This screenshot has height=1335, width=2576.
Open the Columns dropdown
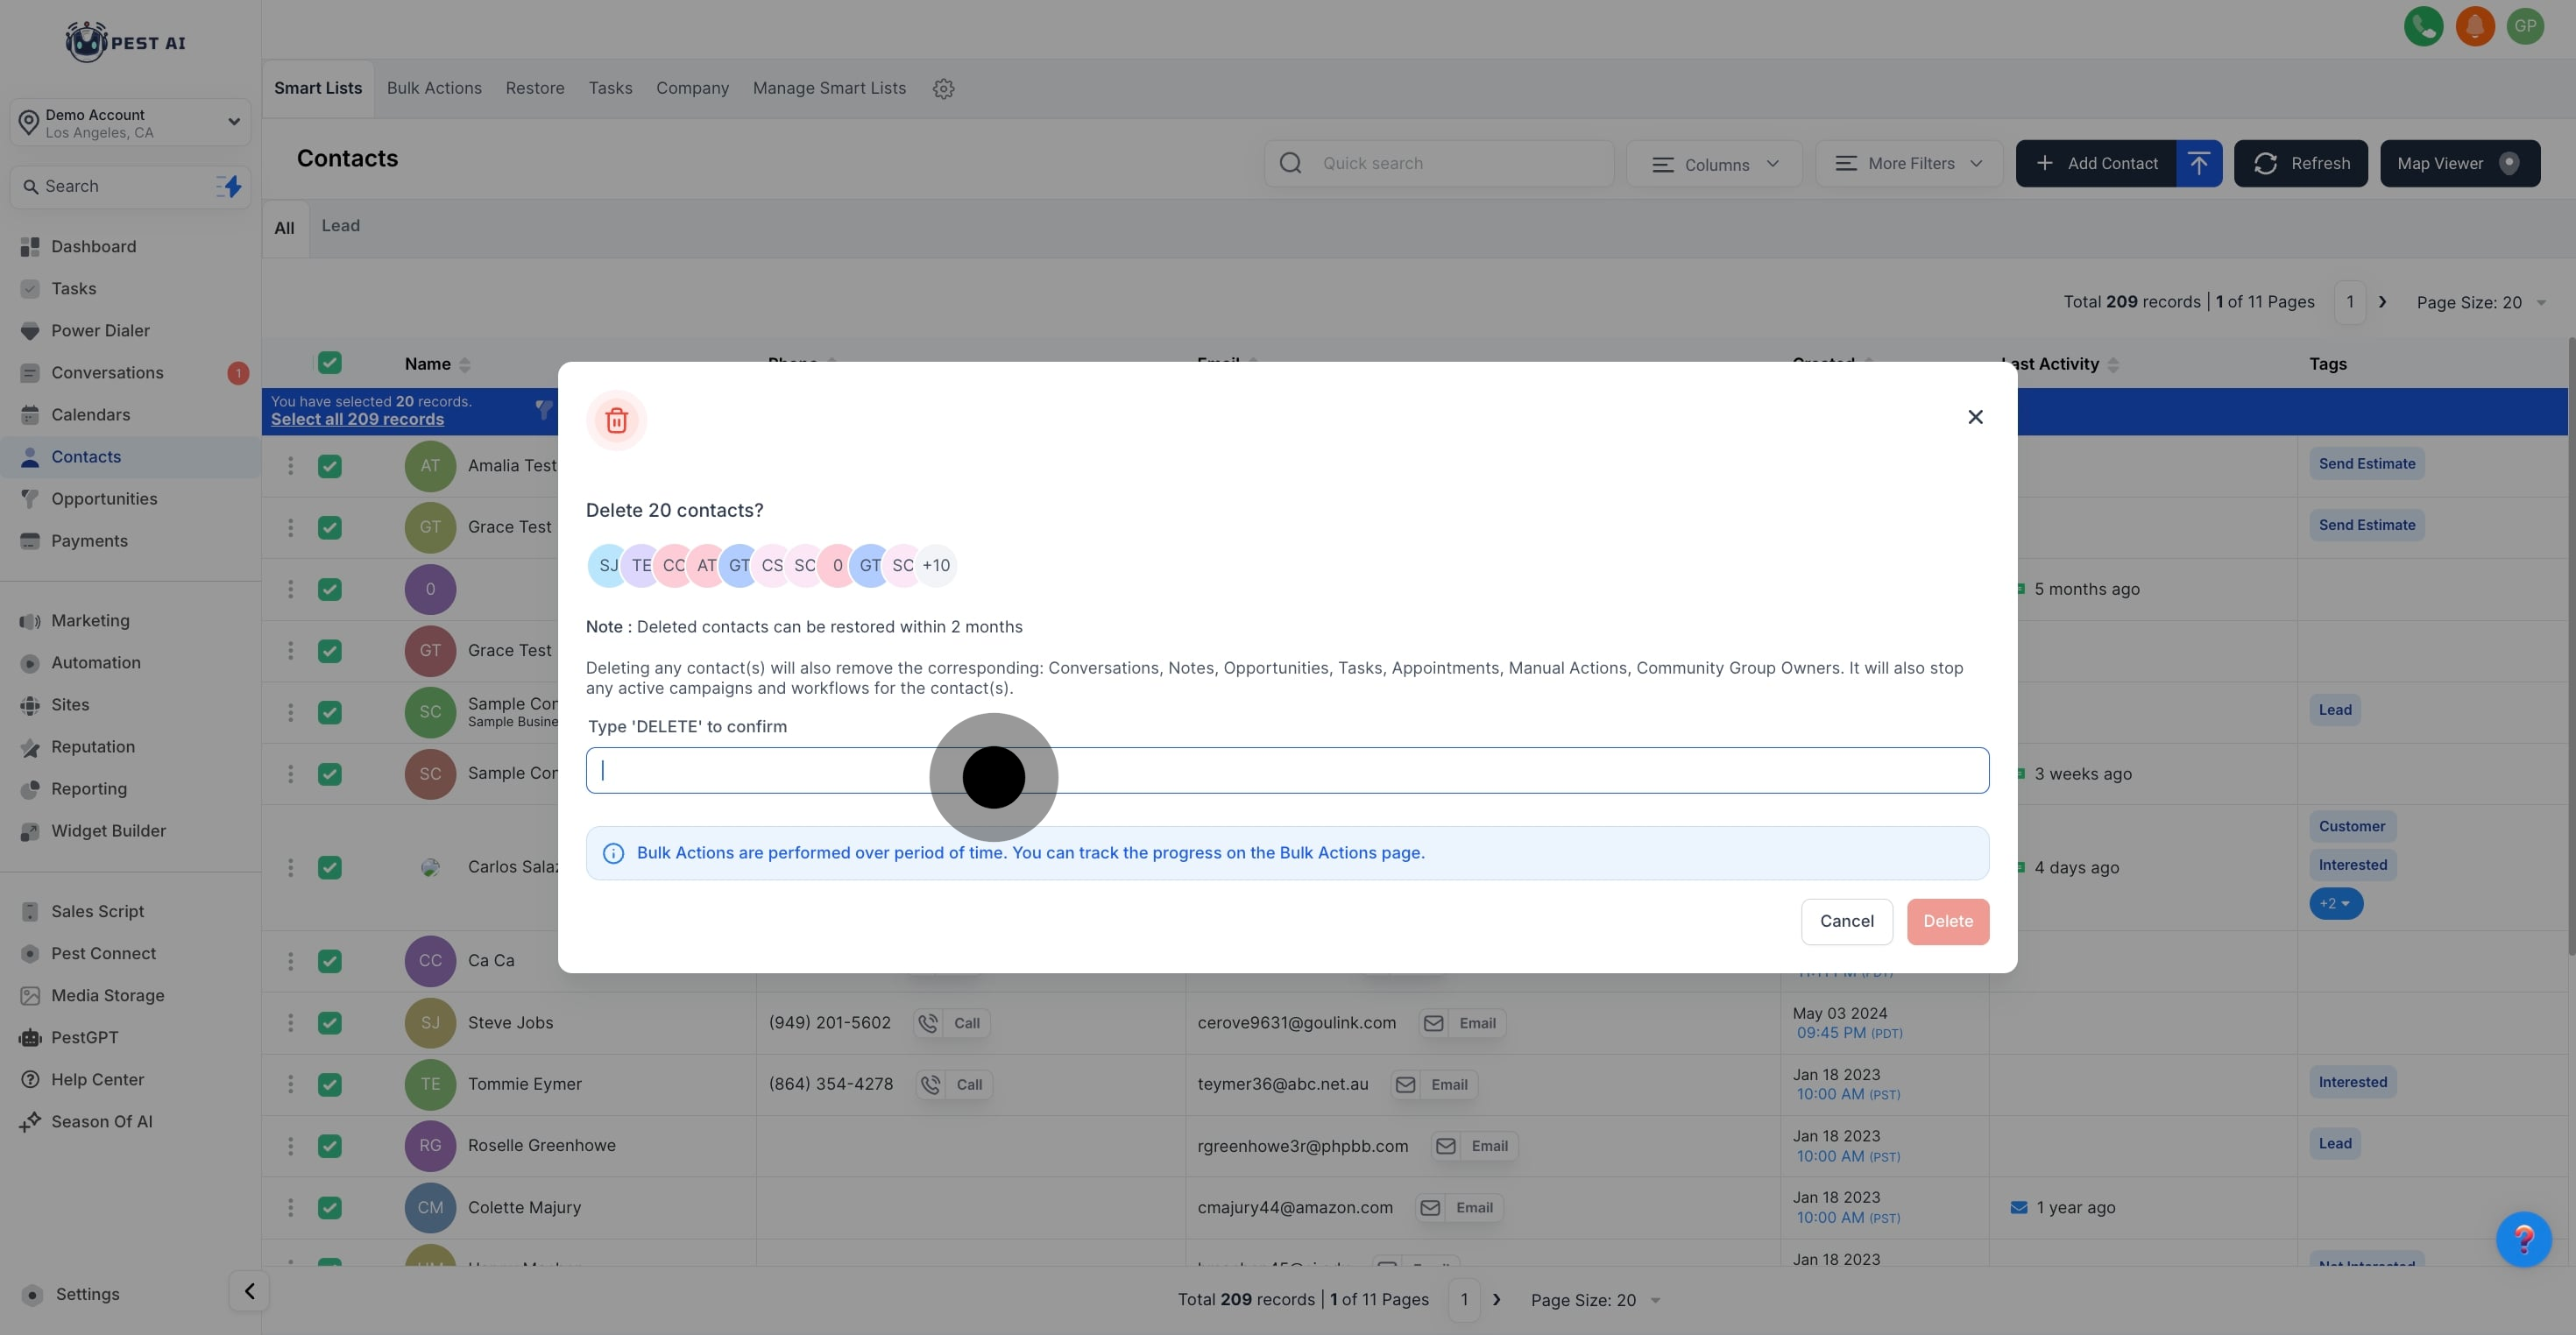pos(1714,164)
